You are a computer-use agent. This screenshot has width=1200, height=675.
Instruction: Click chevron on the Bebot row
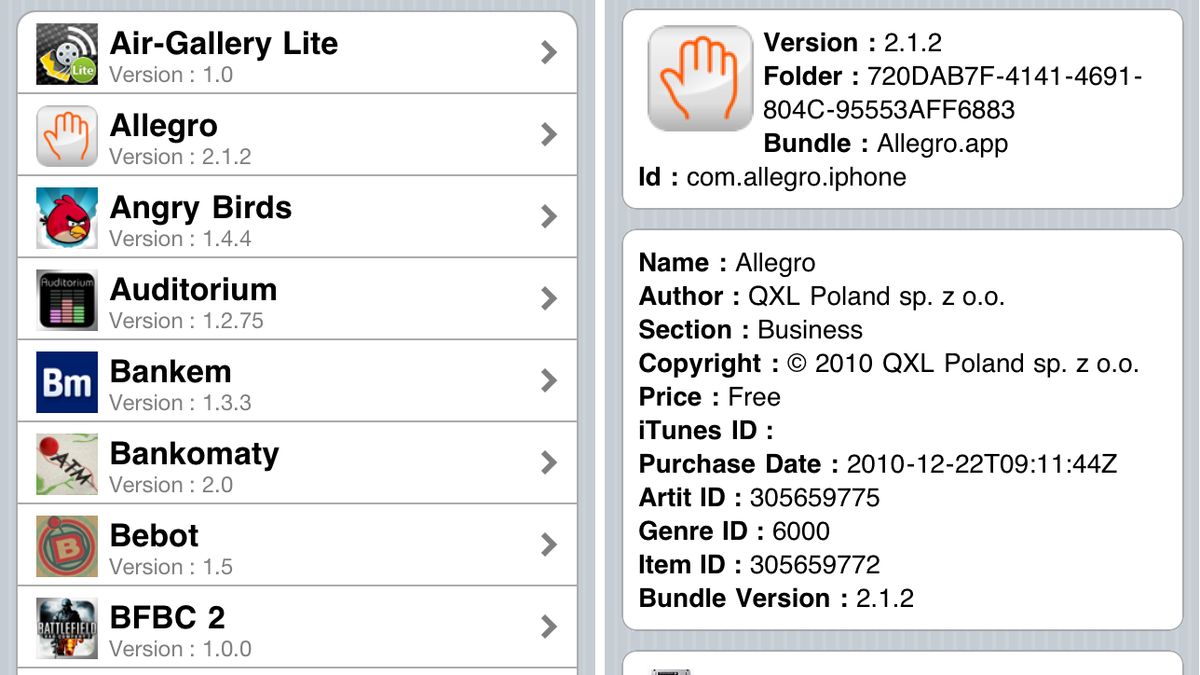(548, 545)
